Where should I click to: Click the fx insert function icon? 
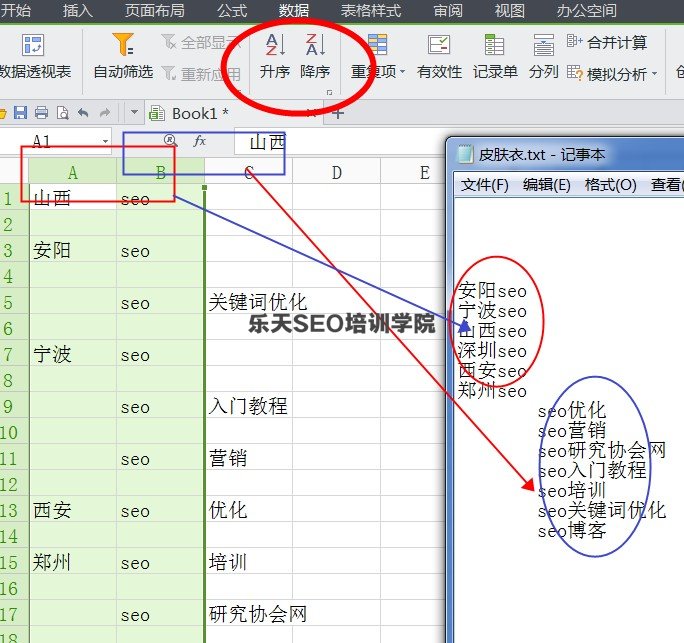(x=200, y=140)
